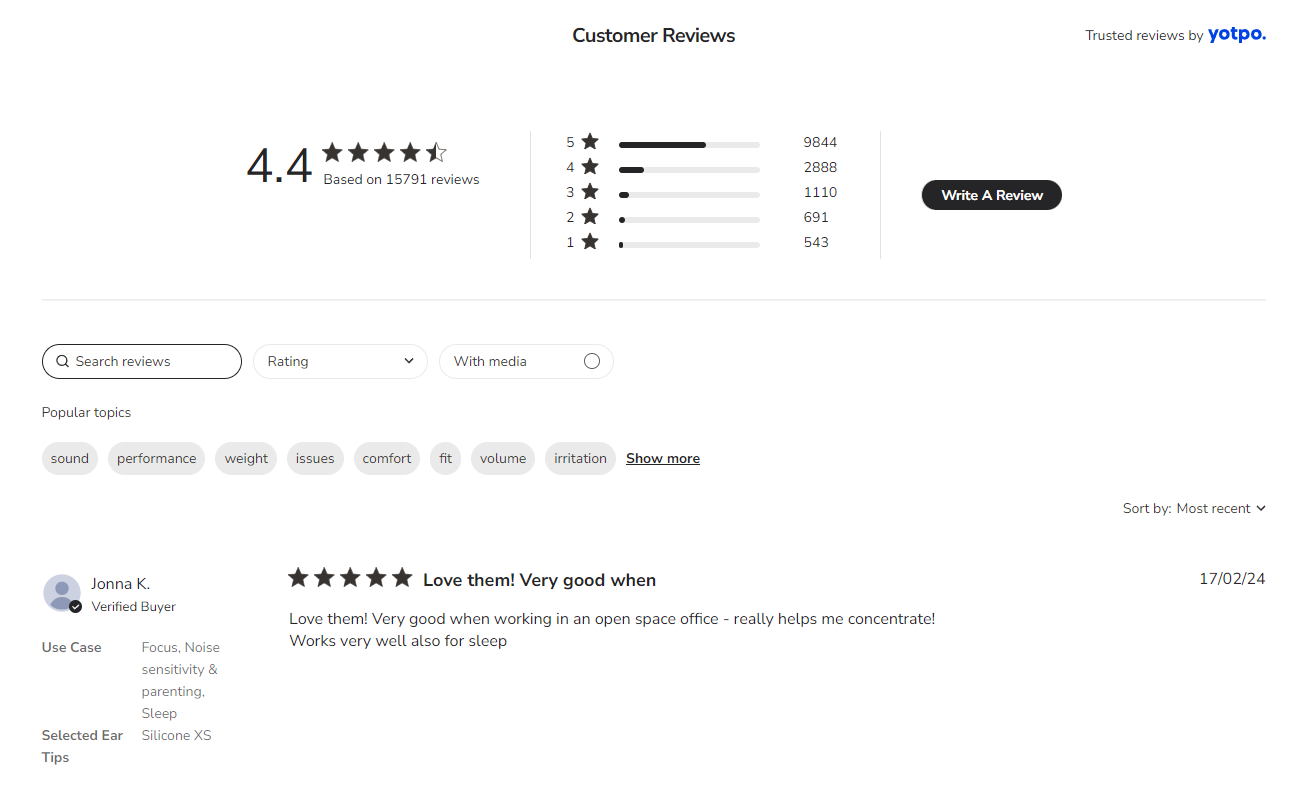Click the weight topic chip

coord(246,459)
